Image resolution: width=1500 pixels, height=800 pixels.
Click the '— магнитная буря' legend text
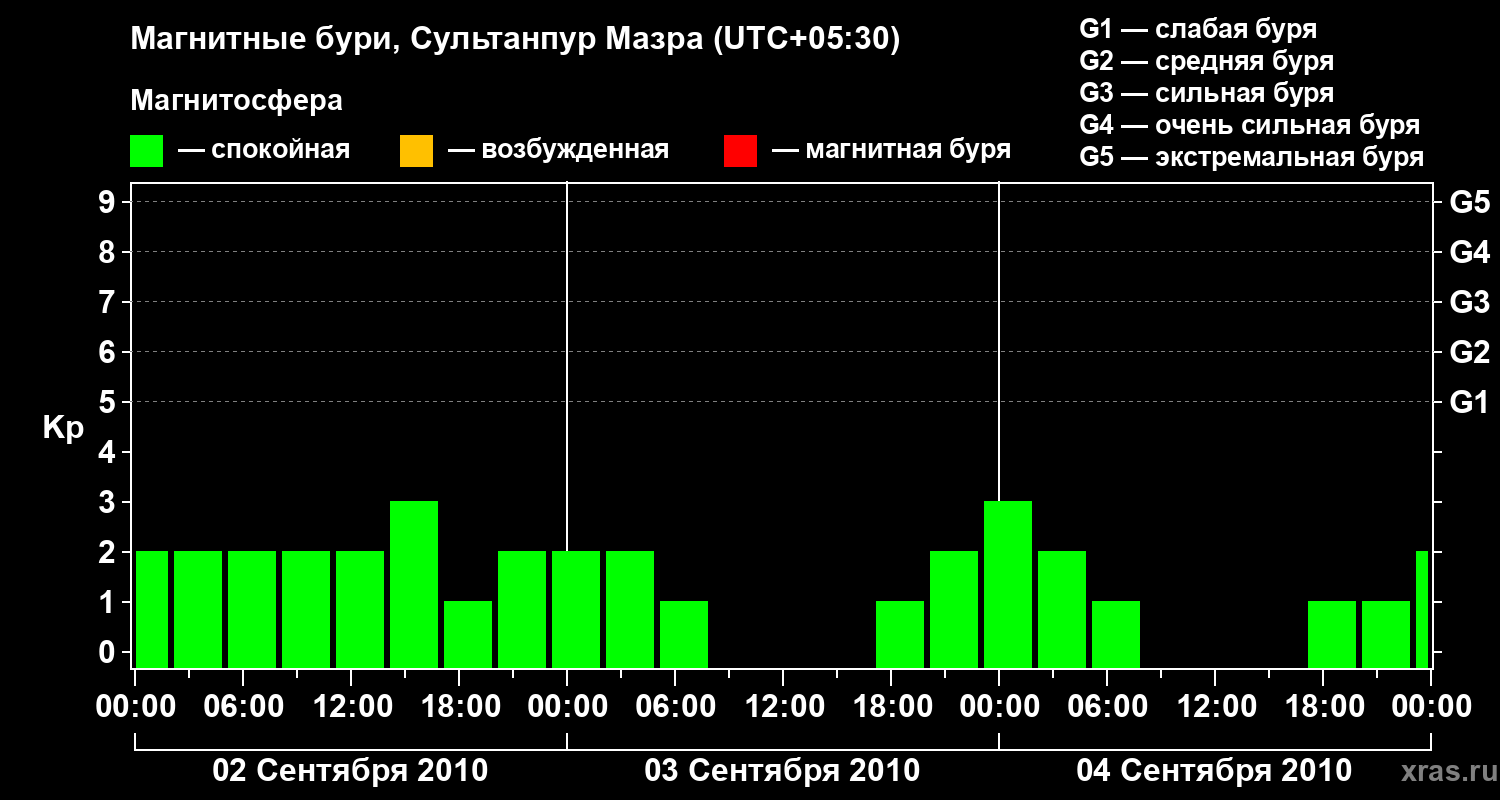[x=891, y=150]
